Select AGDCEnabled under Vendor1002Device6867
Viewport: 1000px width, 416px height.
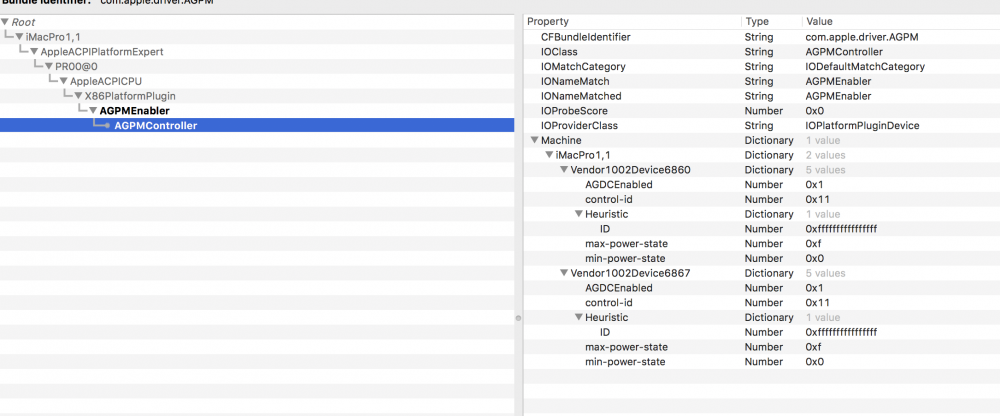click(x=762, y=288)
